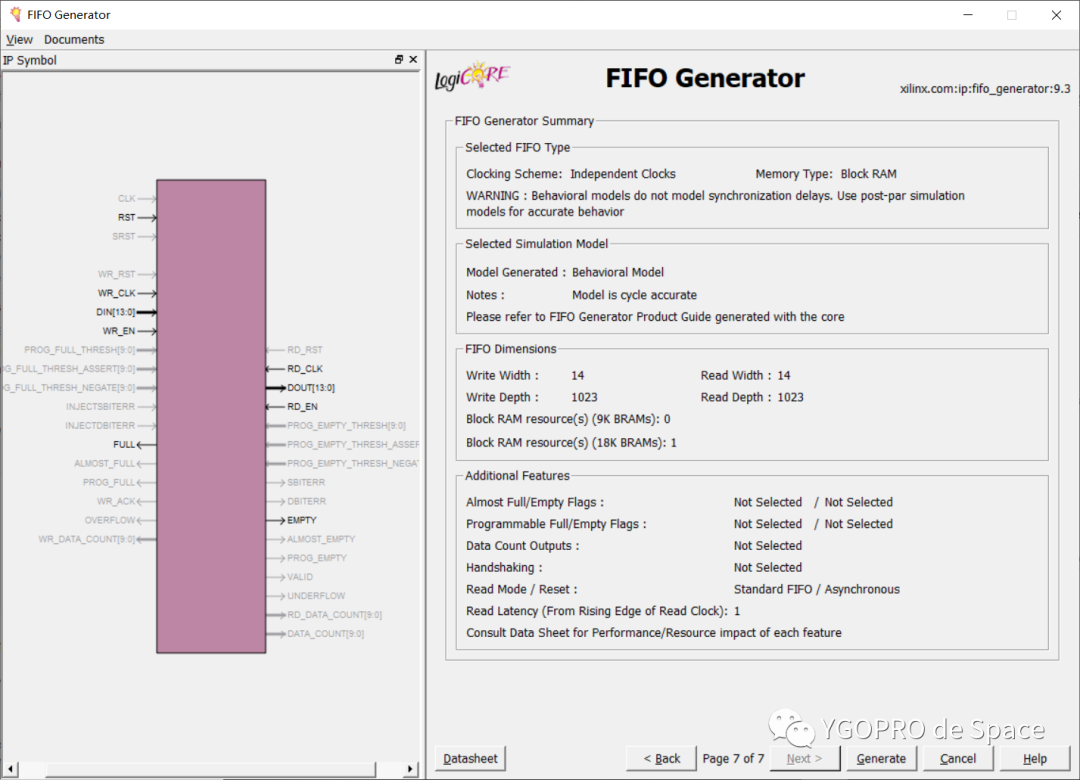1080x780 pixels.
Task: Click 'Standard FIFO / Asynchronous' text
Action: click(817, 589)
